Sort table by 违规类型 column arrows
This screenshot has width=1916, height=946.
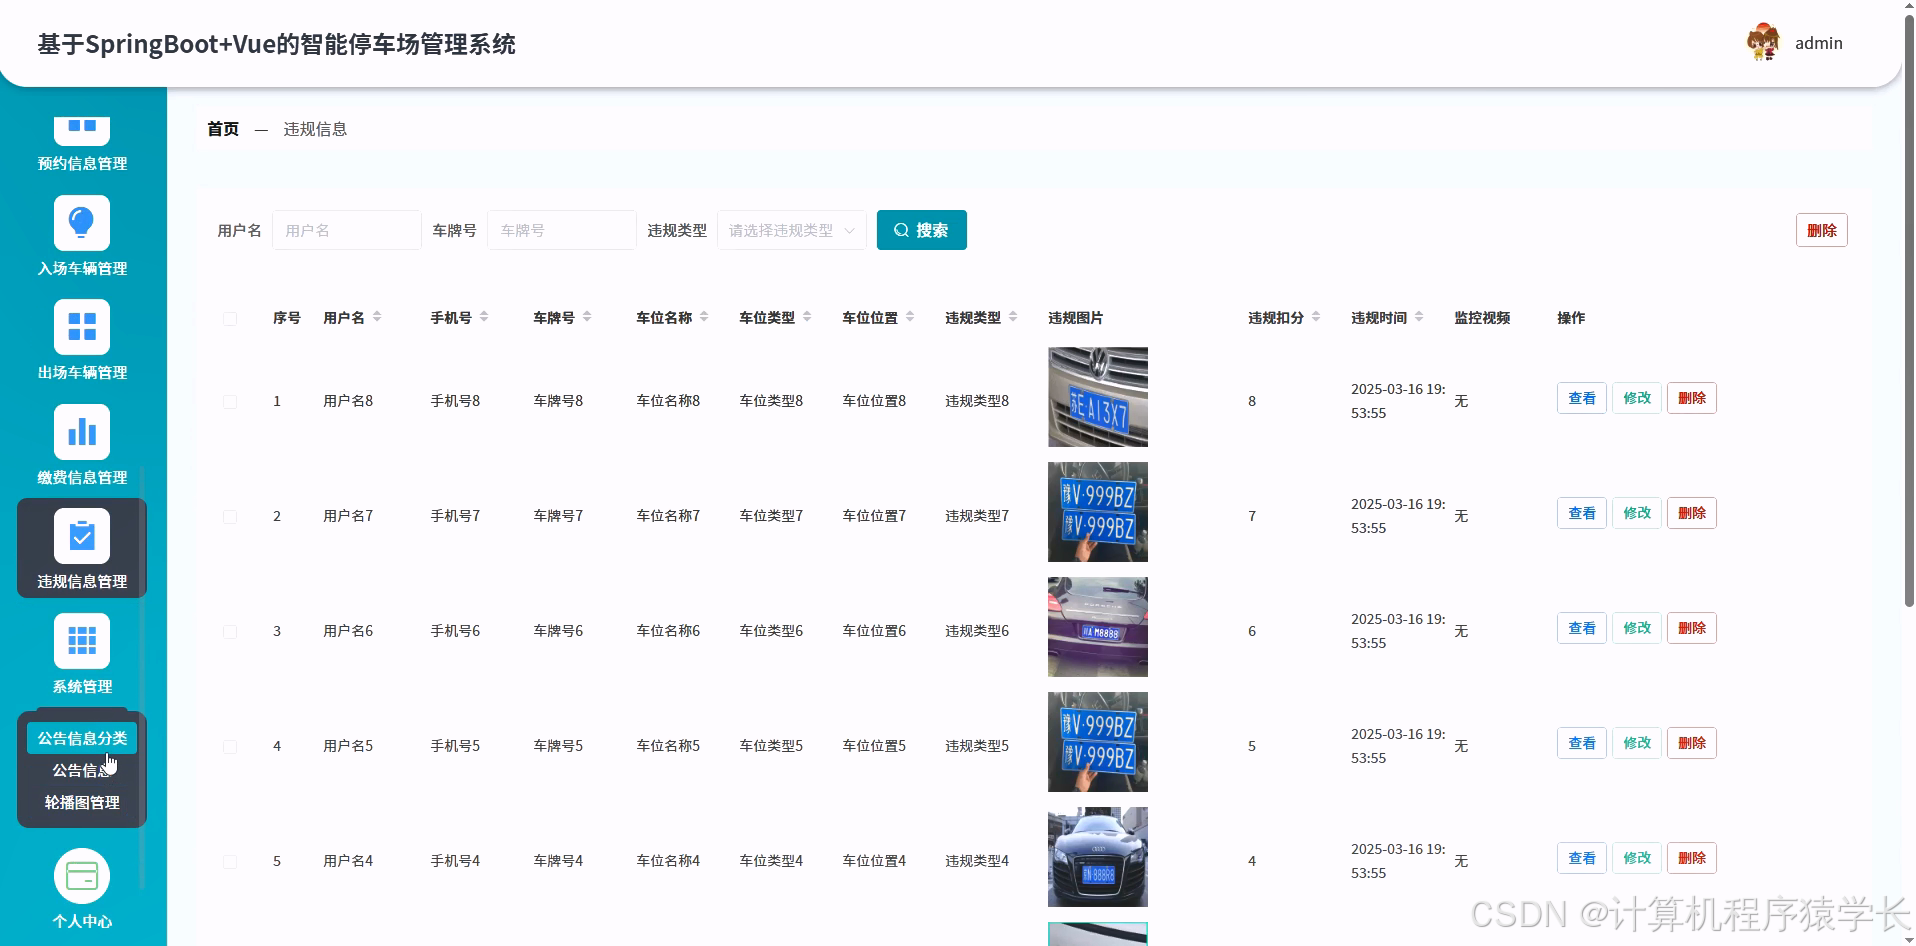pyautogui.click(x=1013, y=317)
